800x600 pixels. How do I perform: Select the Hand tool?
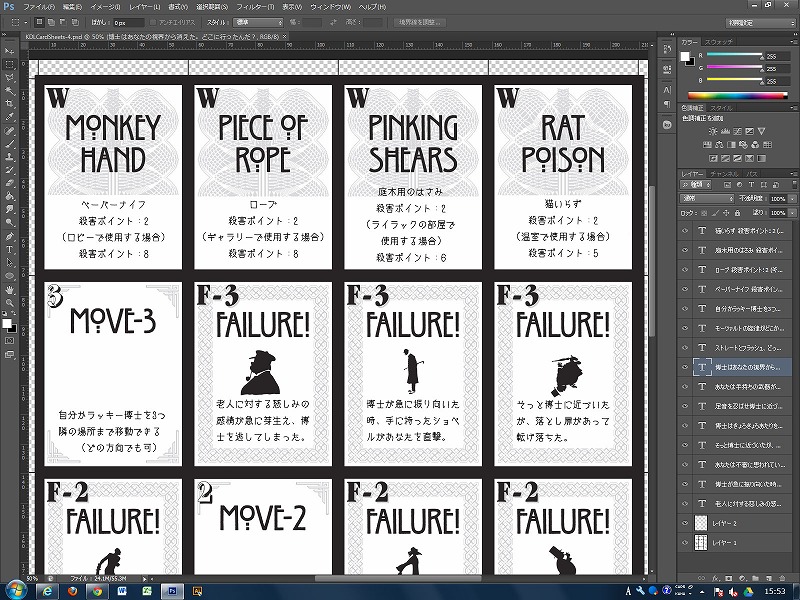point(9,289)
